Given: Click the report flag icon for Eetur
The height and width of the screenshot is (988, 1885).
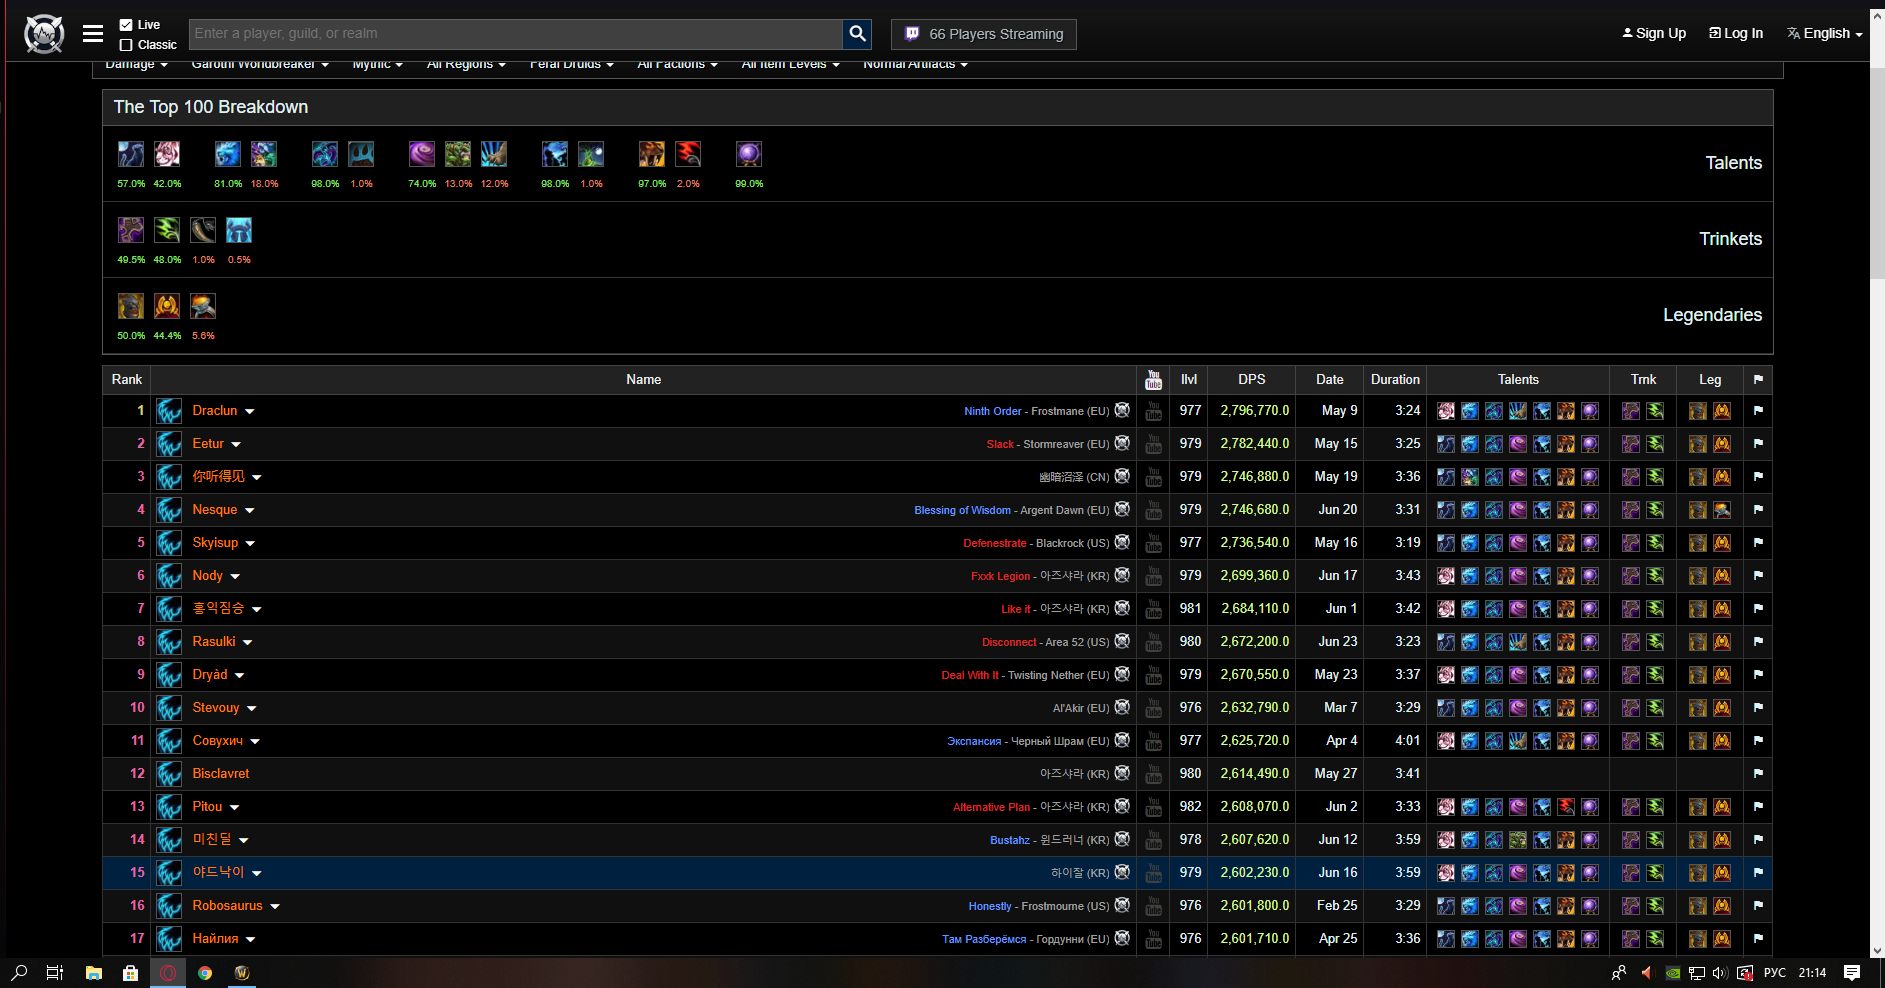Looking at the screenshot, I should (x=1758, y=444).
